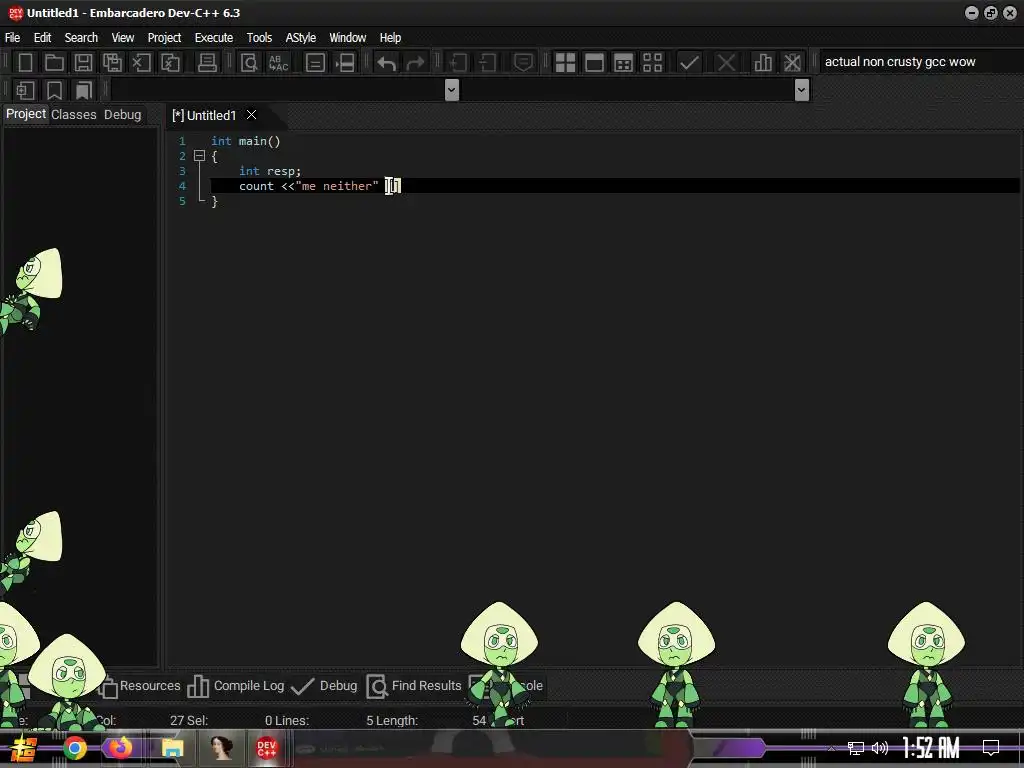The image size is (1024, 768).
Task: Open the Edit menu
Action: click(42, 37)
